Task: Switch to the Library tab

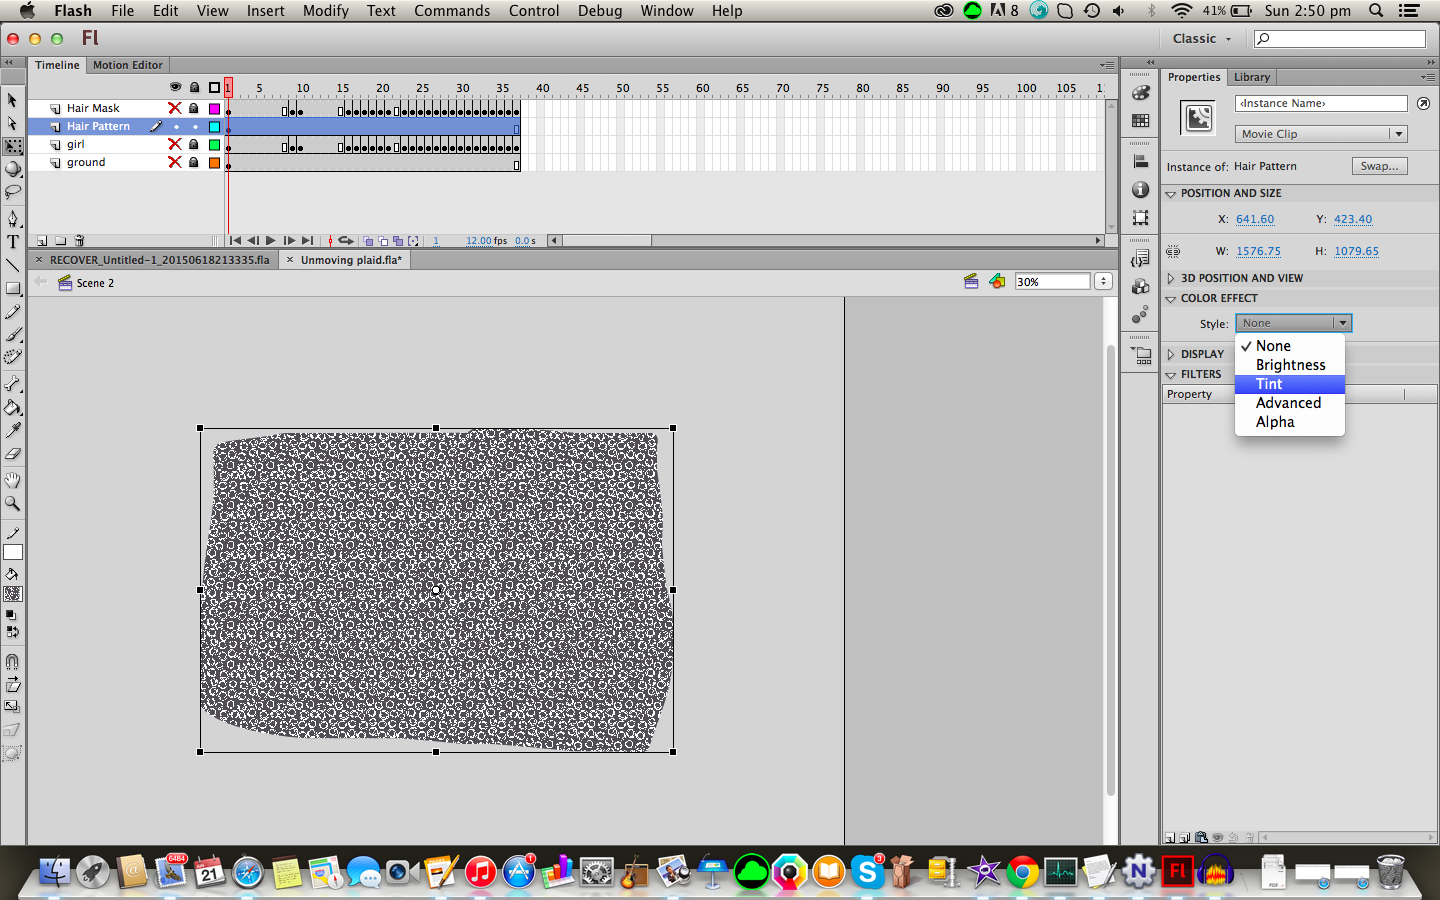Action: 1252,77
